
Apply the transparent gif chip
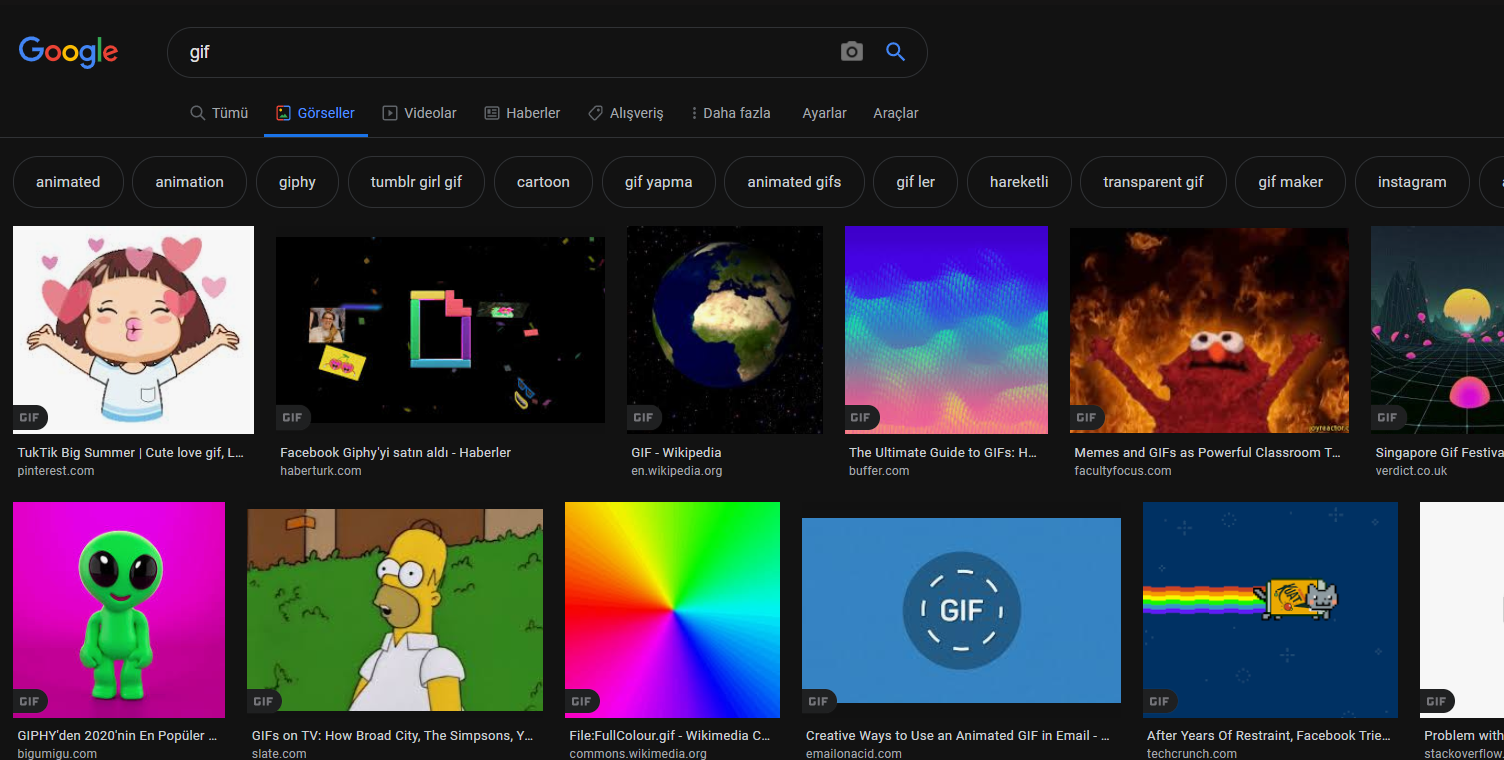pos(1153,182)
